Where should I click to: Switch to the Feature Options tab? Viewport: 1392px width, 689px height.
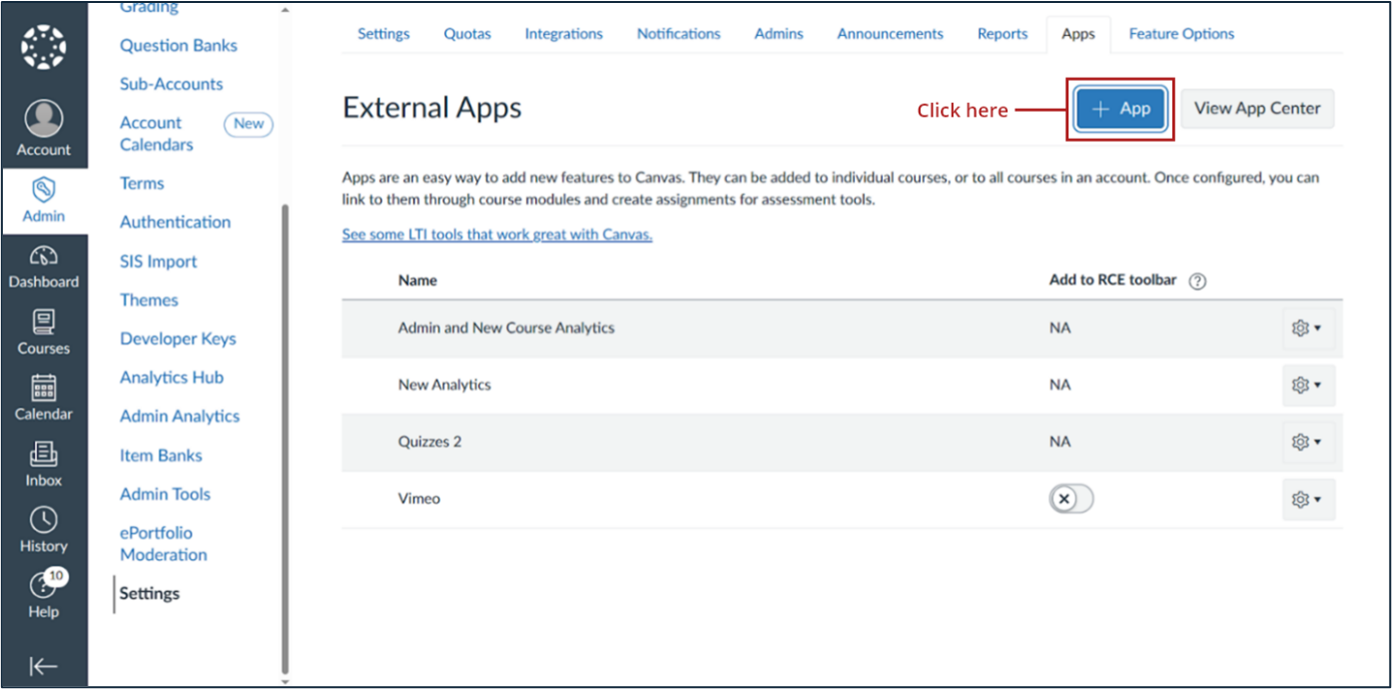click(1181, 34)
